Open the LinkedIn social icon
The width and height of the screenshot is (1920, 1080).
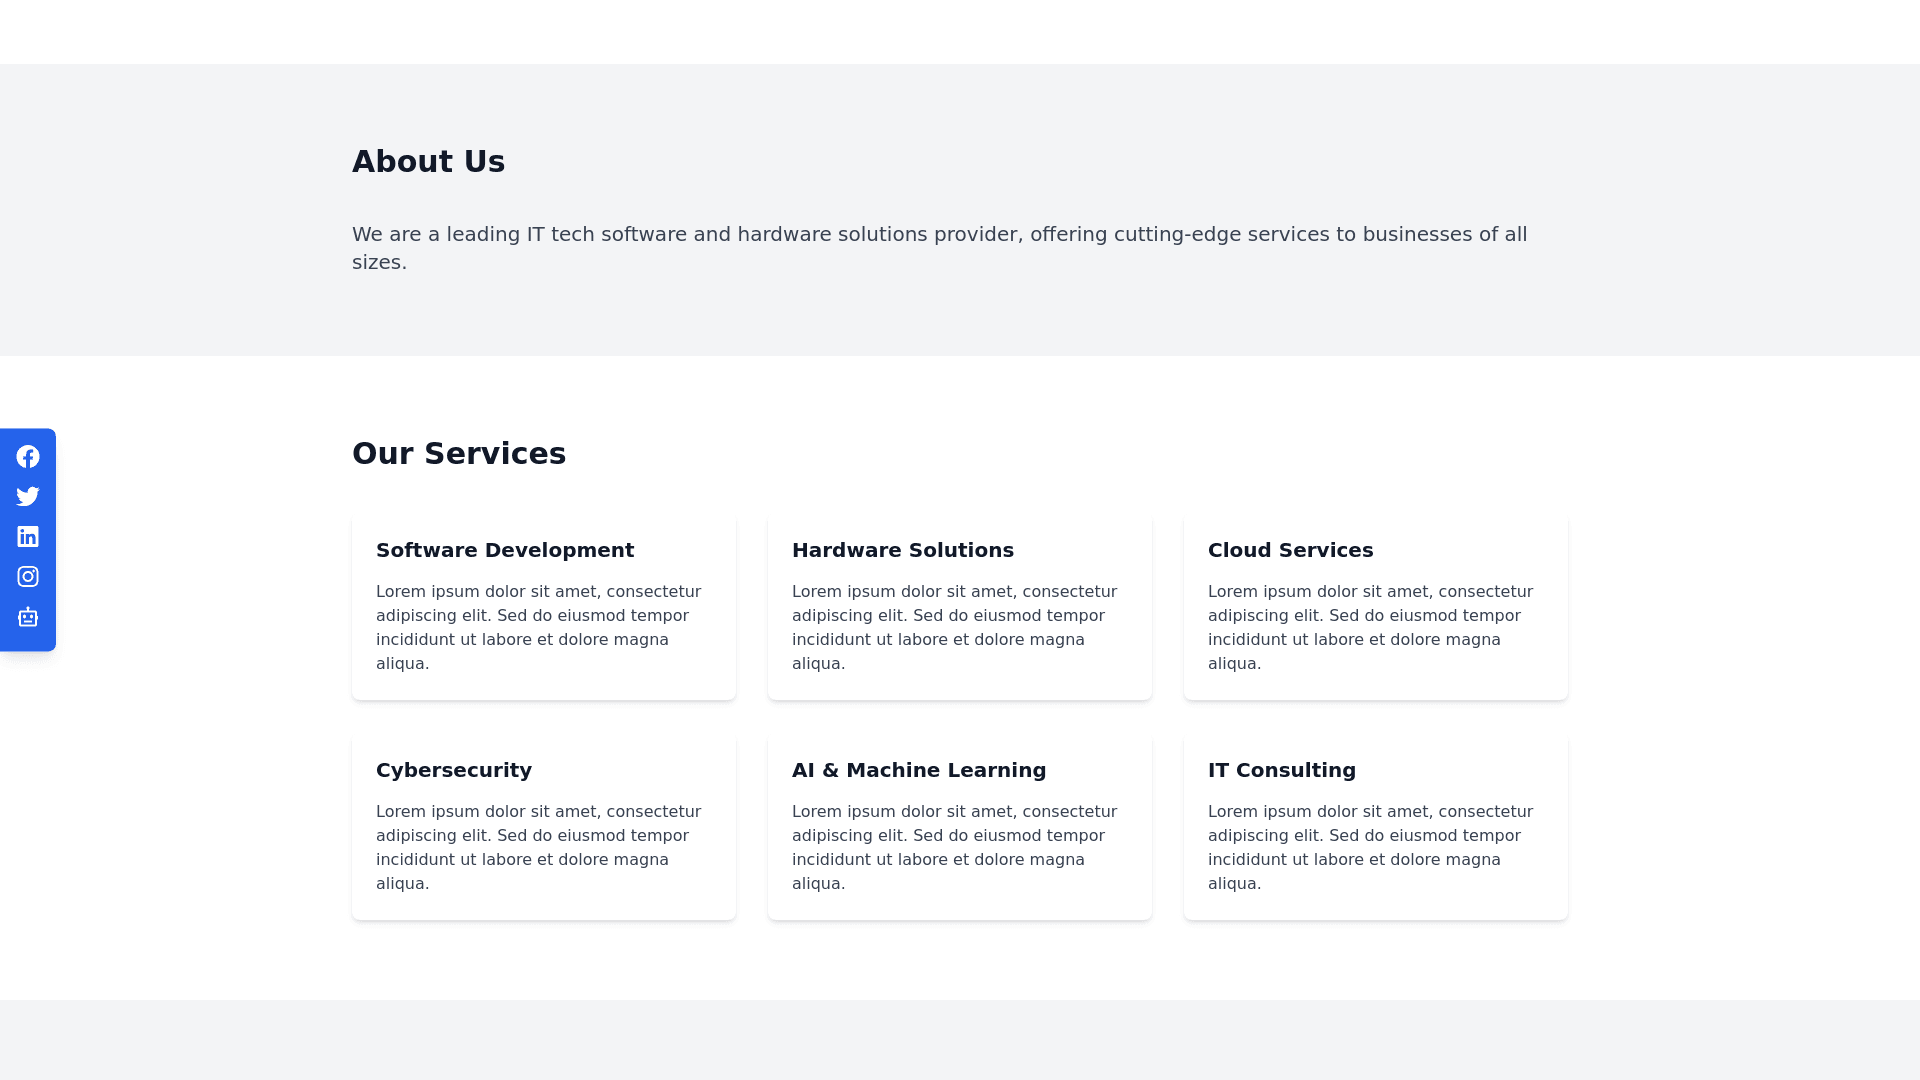pos(28,537)
